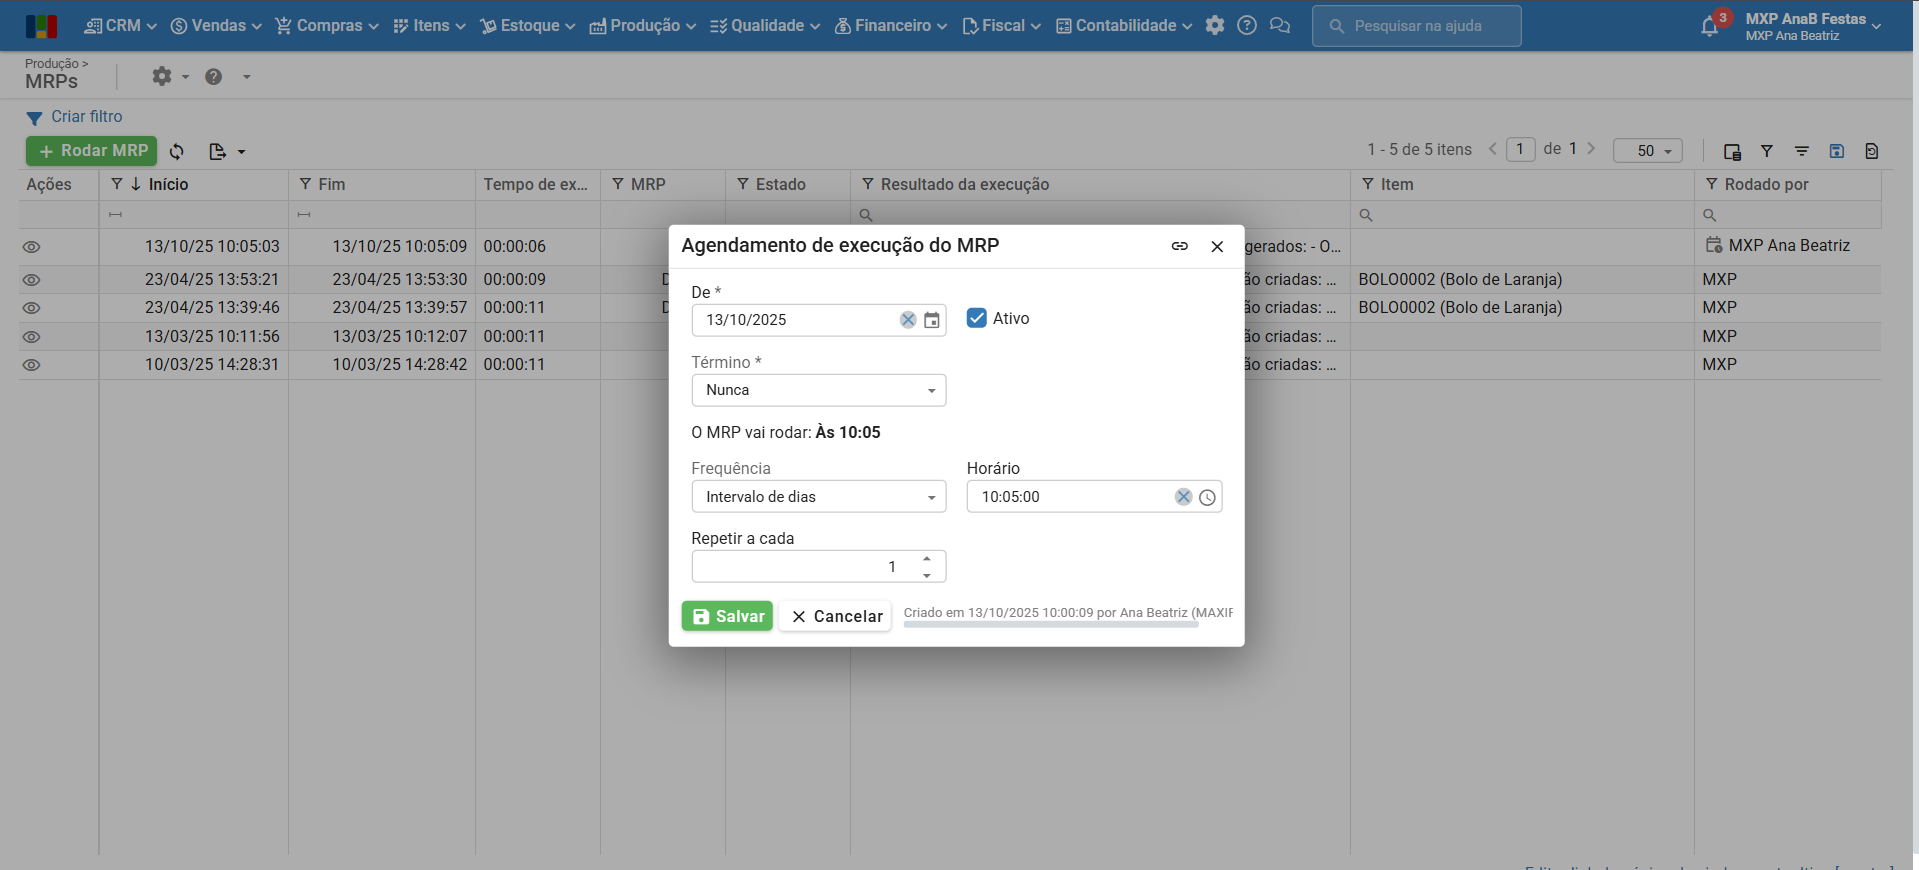The image size is (1919, 870).
Task: Open the chat messages icon
Action: coord(1280,26)
